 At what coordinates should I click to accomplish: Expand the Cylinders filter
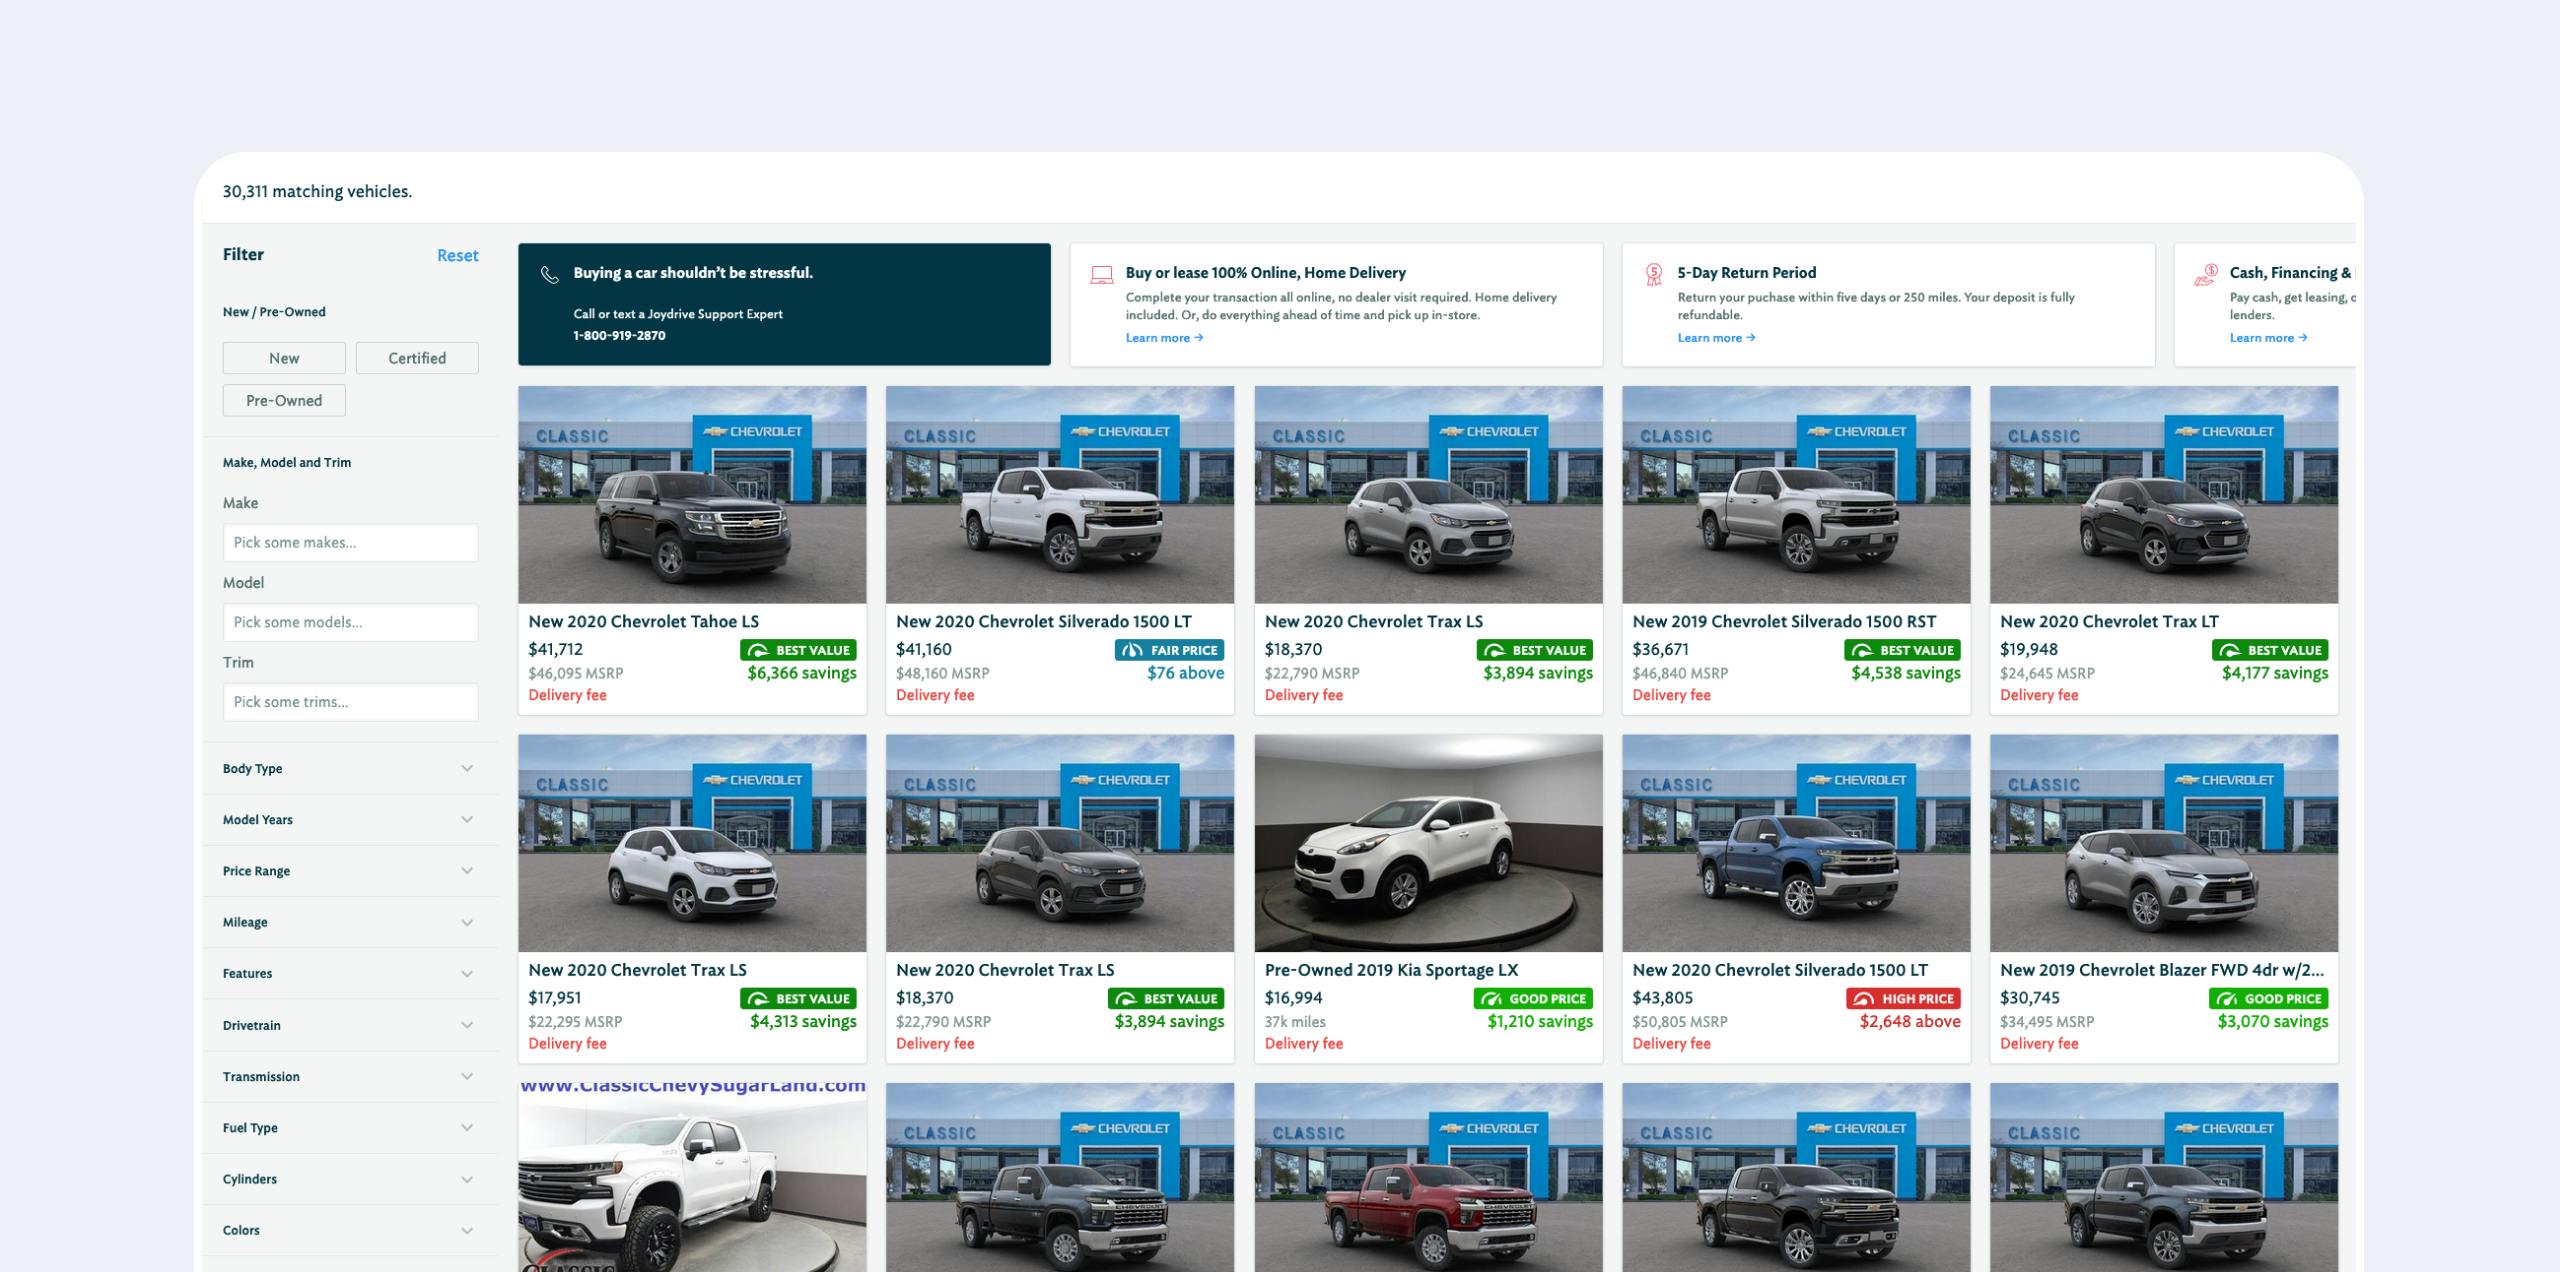348,1179
